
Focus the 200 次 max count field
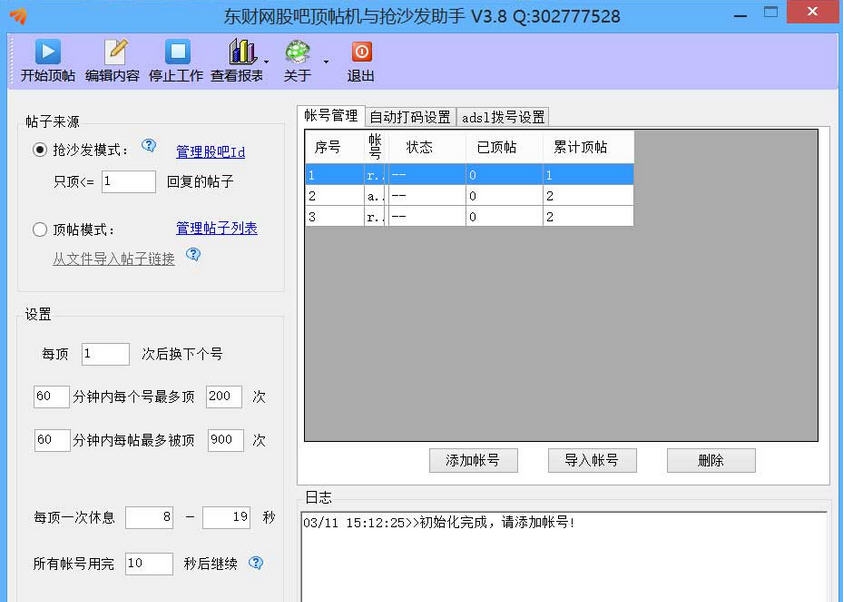(x=224, y=396)
